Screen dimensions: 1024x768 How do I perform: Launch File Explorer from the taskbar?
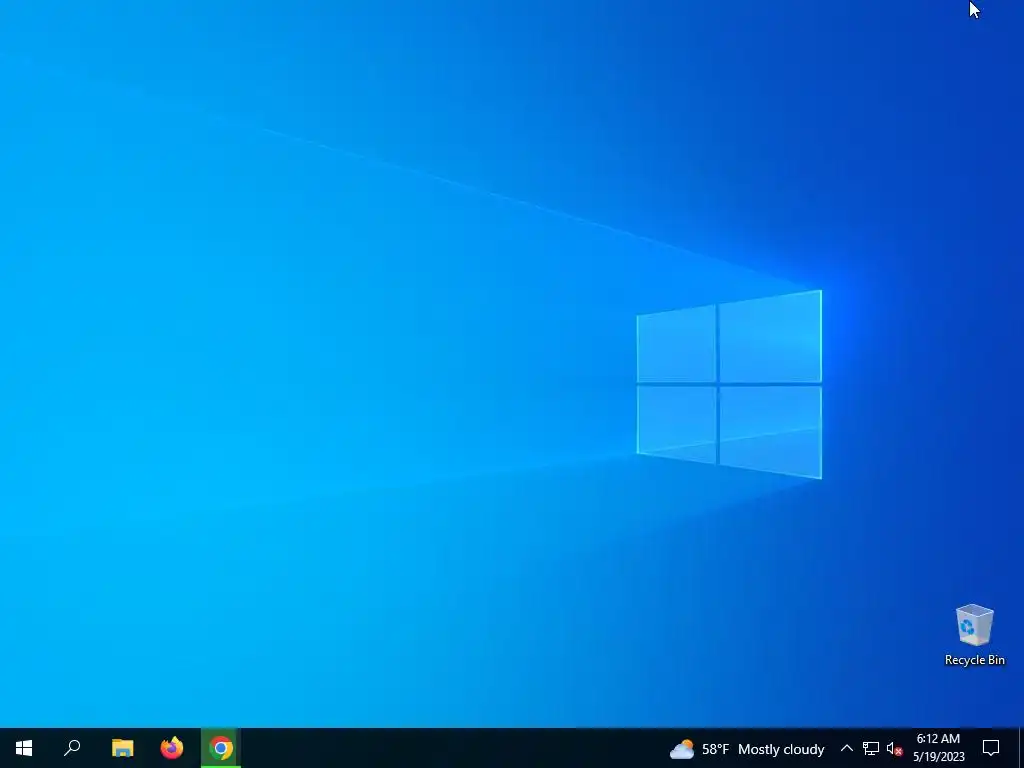(x=122, y=748)
